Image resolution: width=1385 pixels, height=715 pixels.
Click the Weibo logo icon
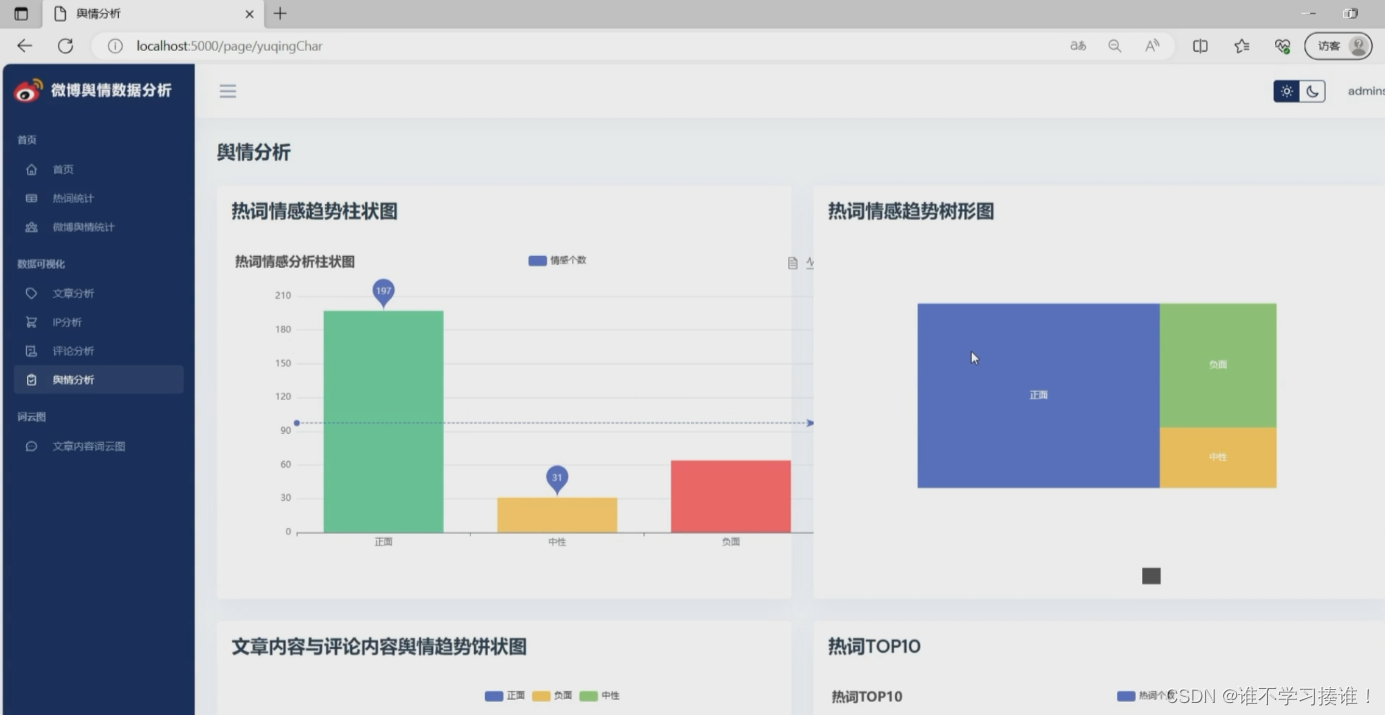[28, 91]
